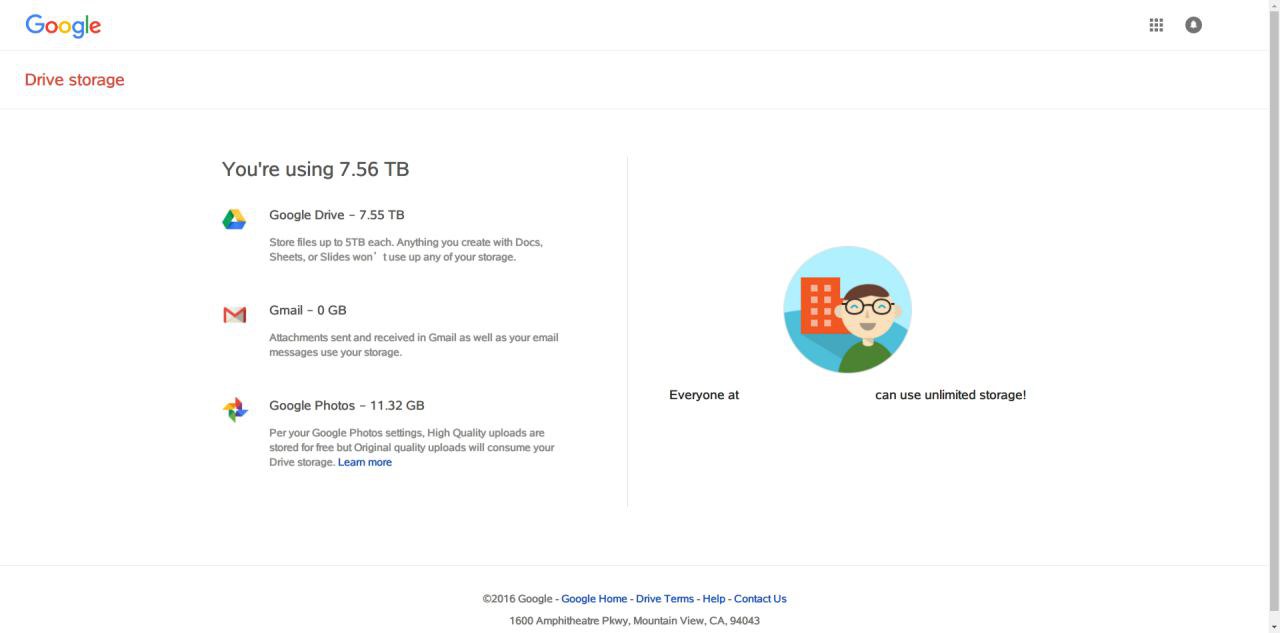Open the Google apps grid

point(1156,25)
